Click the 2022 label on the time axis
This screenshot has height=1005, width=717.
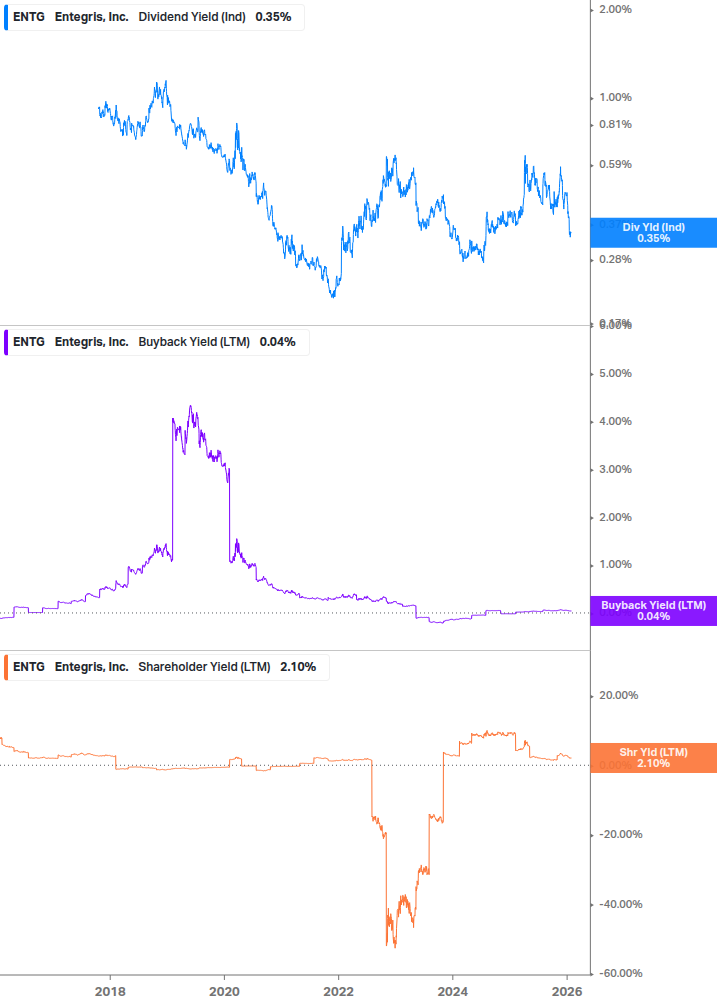pyautogui.click(x=338, y=992)
